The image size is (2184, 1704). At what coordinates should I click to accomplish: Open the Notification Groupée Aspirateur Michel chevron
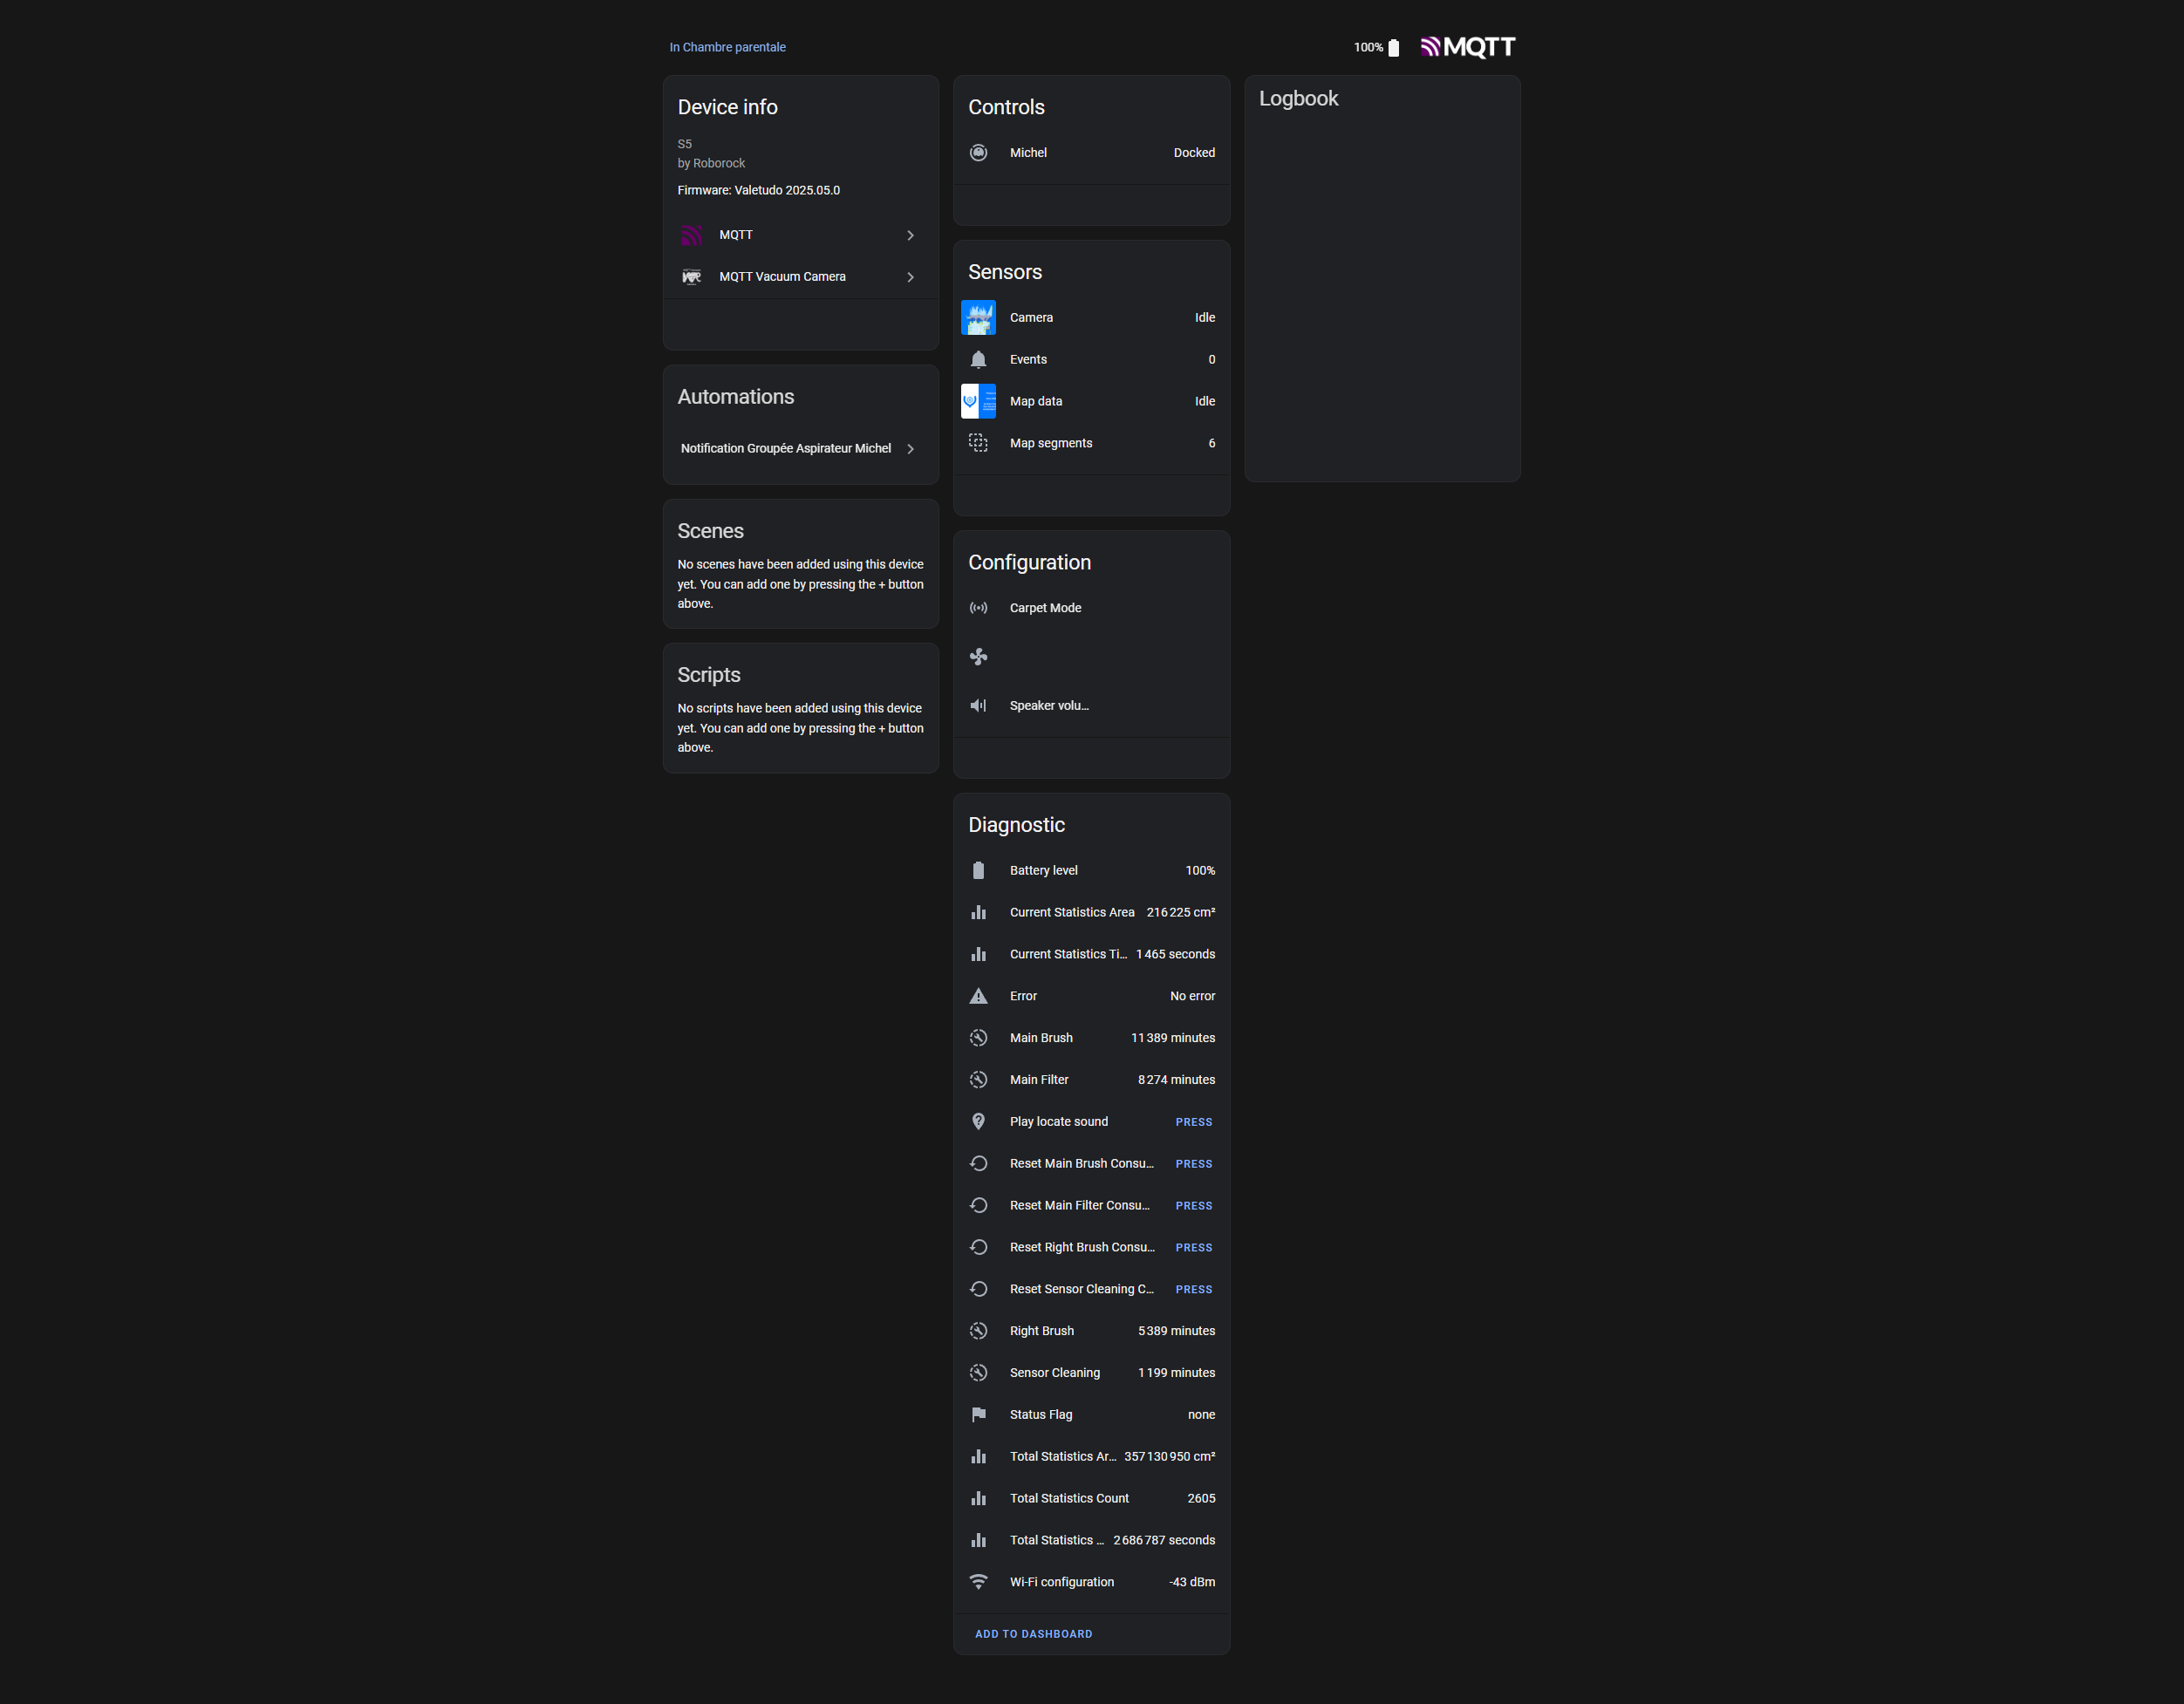tap(910, 449)
